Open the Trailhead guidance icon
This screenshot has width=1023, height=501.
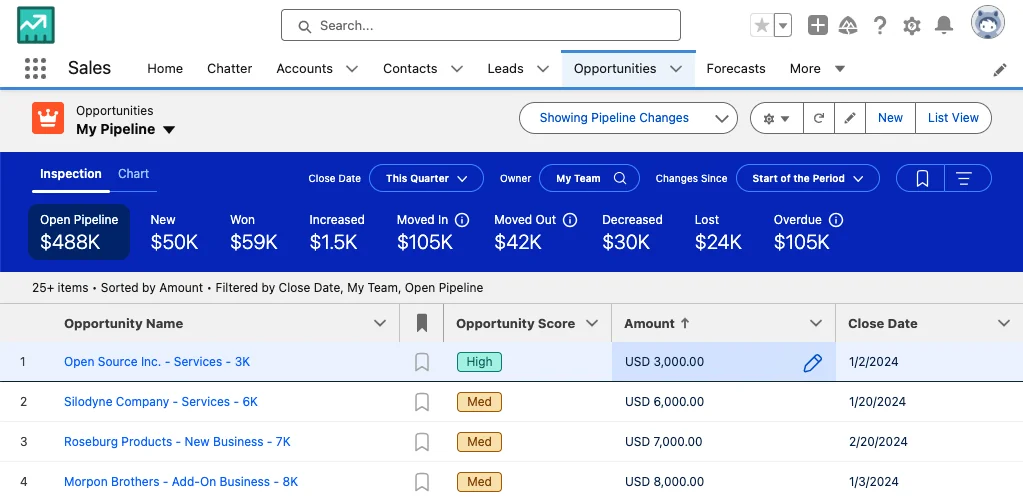[x=848, y=25]
